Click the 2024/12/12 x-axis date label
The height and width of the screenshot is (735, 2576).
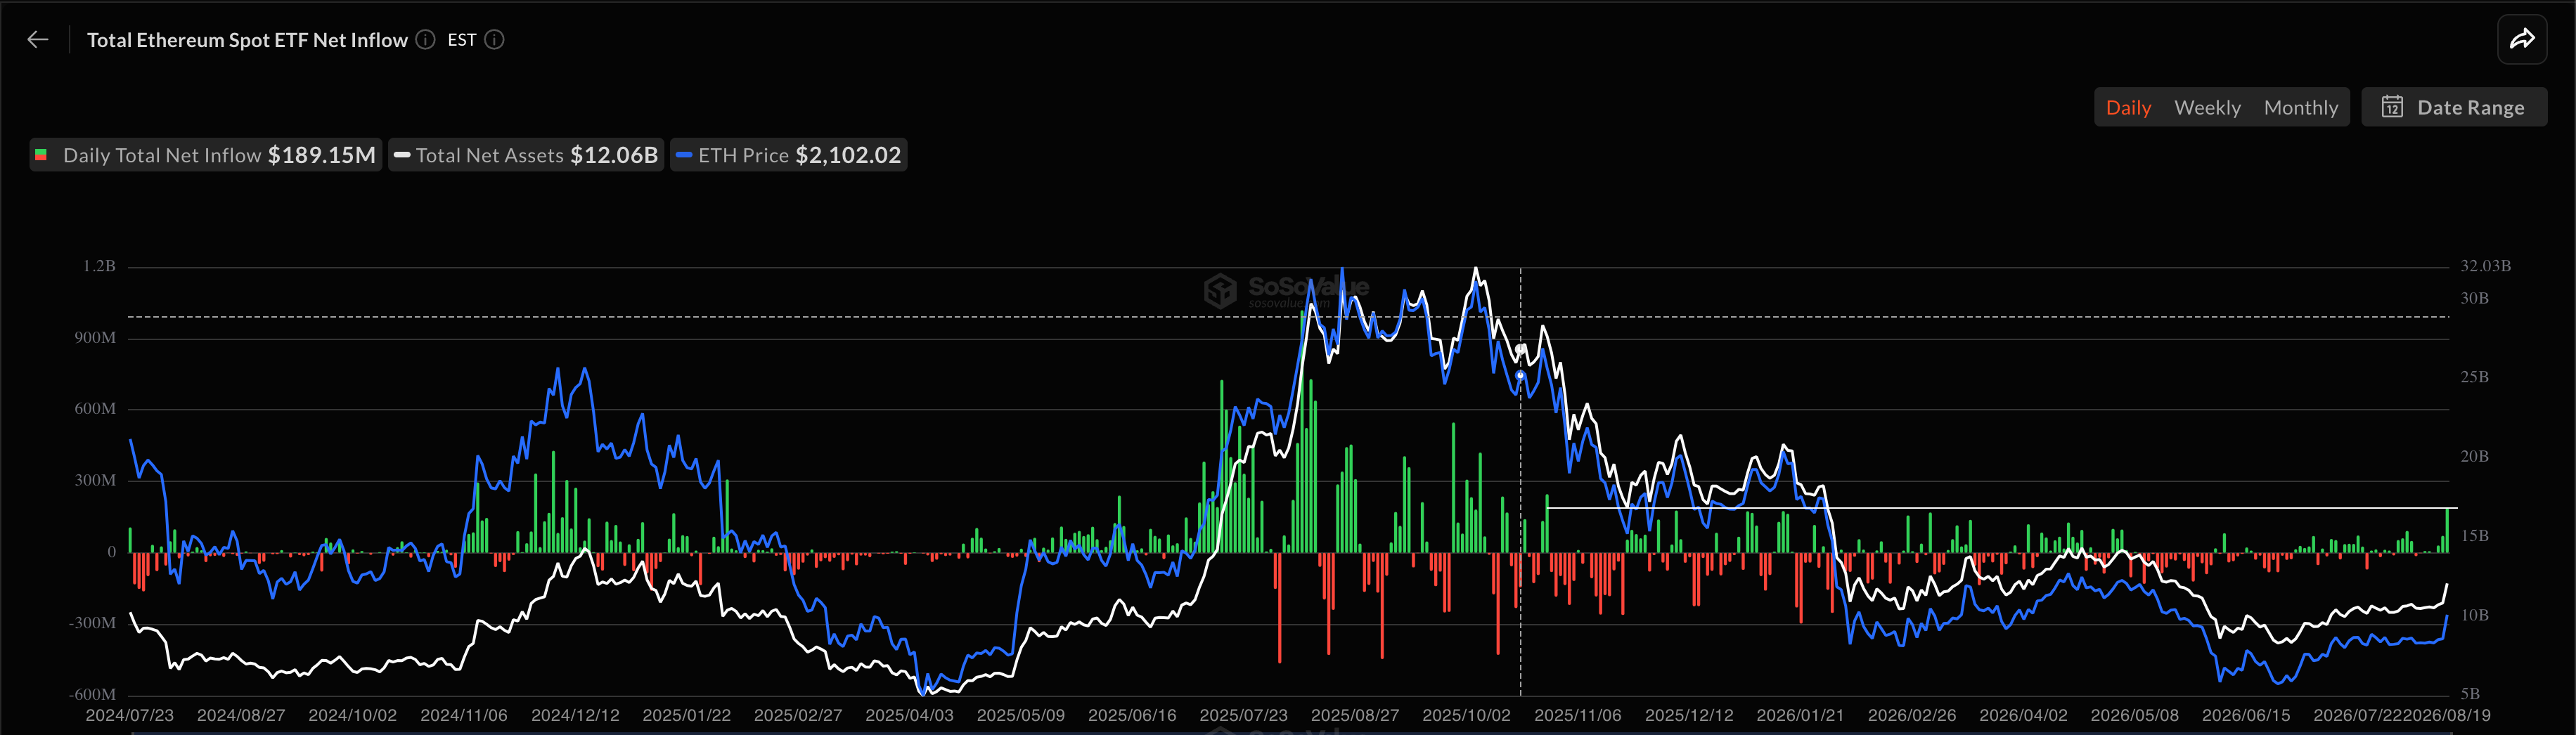pos(575,715)
